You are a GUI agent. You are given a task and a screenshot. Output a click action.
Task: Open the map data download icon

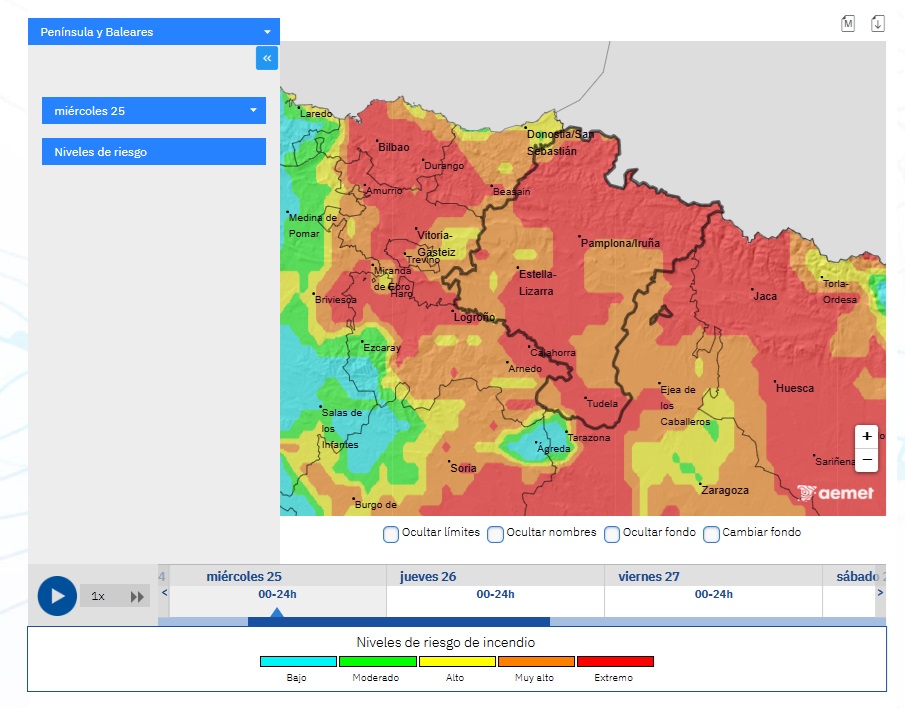pos(878,22)
